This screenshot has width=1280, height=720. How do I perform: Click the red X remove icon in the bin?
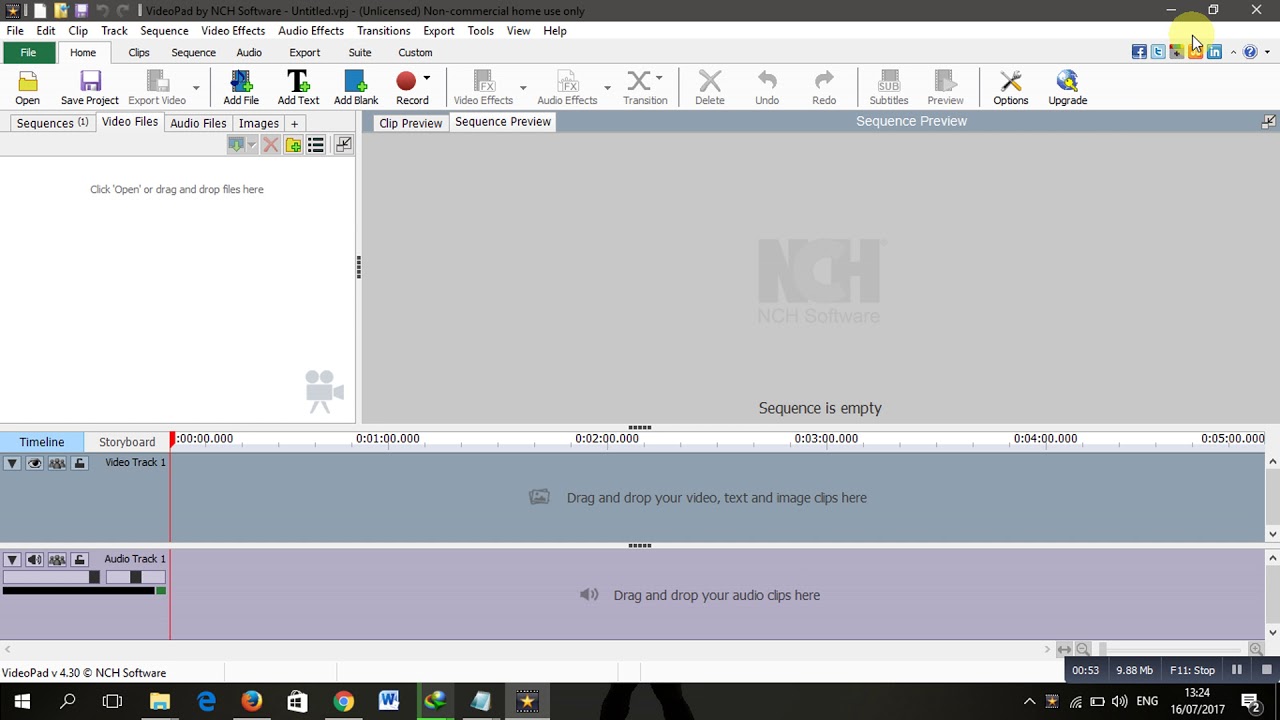(x=271, y=145)
